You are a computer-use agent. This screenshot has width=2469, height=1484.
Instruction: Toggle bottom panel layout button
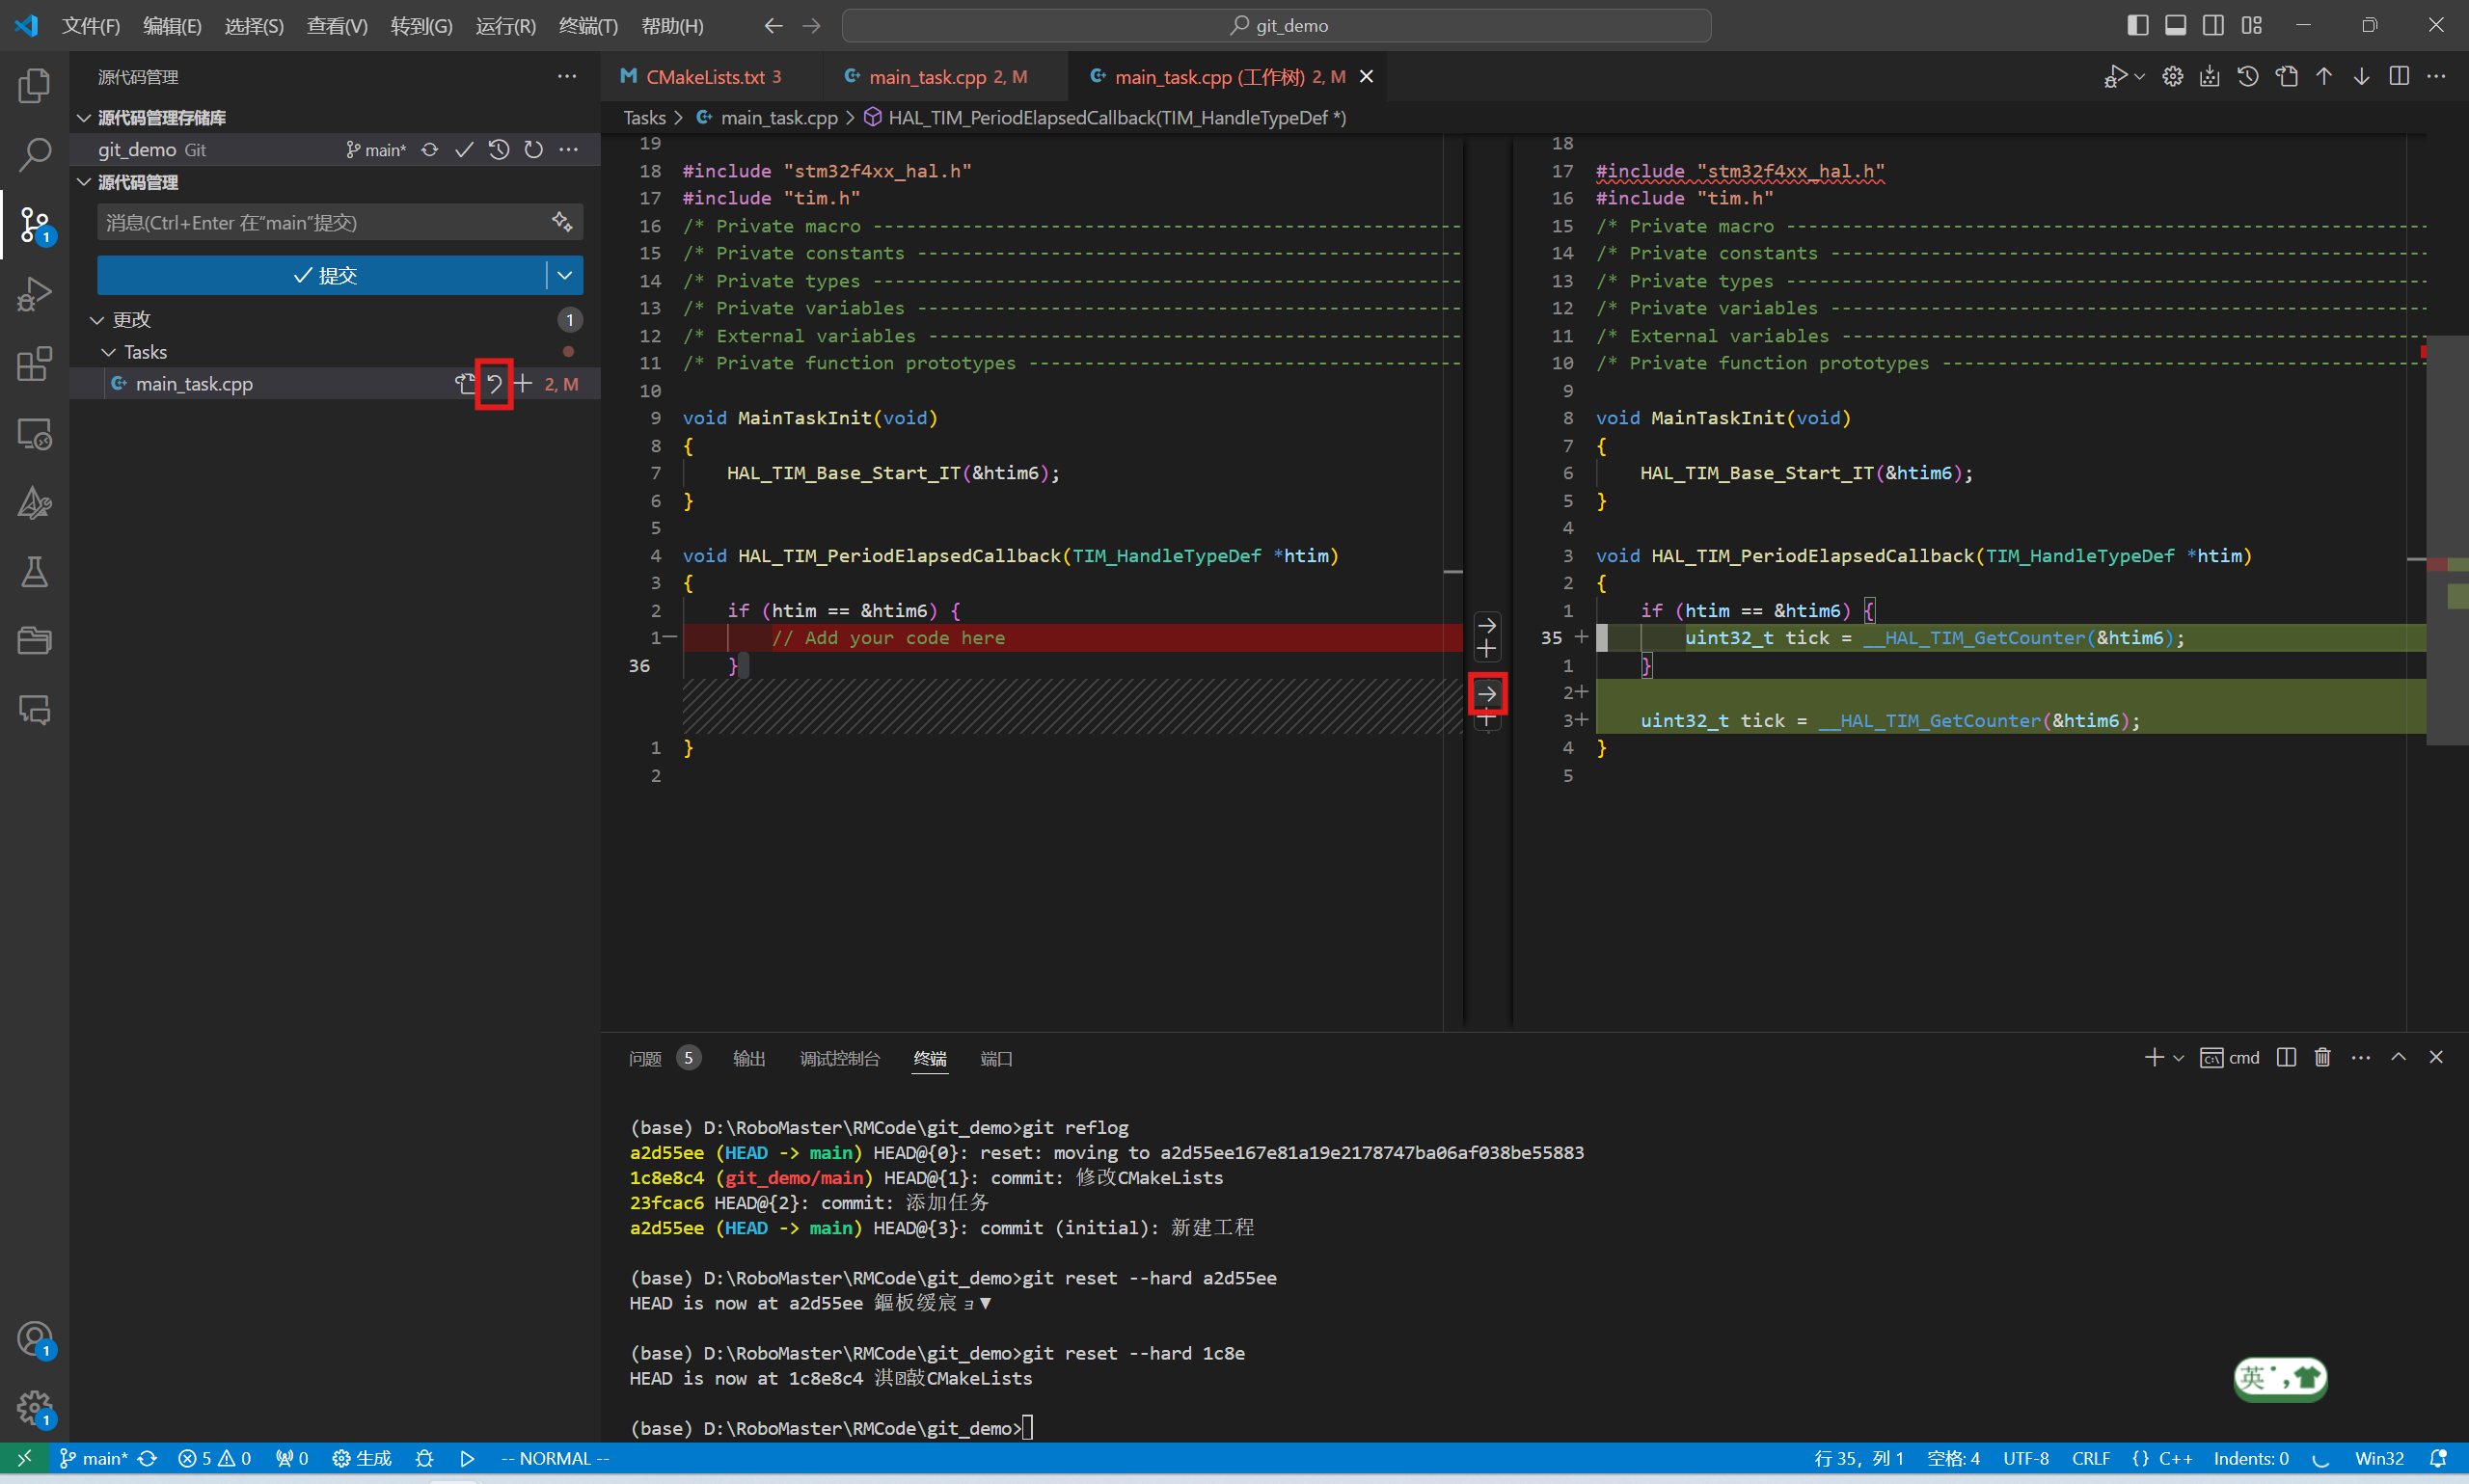tap(2175, 25)
